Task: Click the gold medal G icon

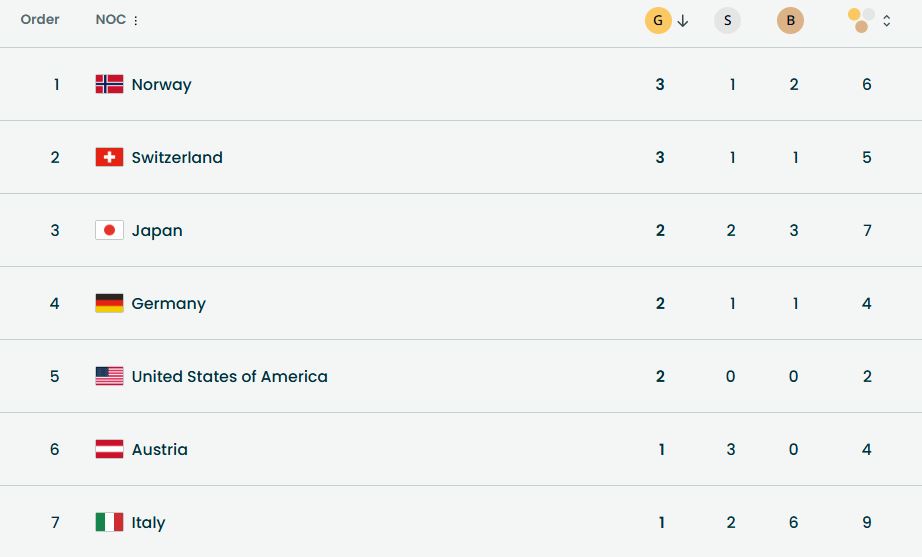Action: click(658, 21)
